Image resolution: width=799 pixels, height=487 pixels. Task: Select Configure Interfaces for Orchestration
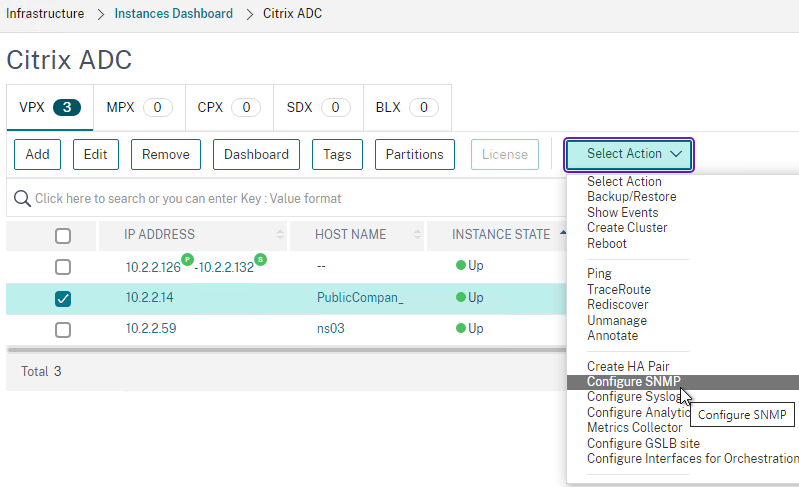pyautogui.click(x=693, y=458)
